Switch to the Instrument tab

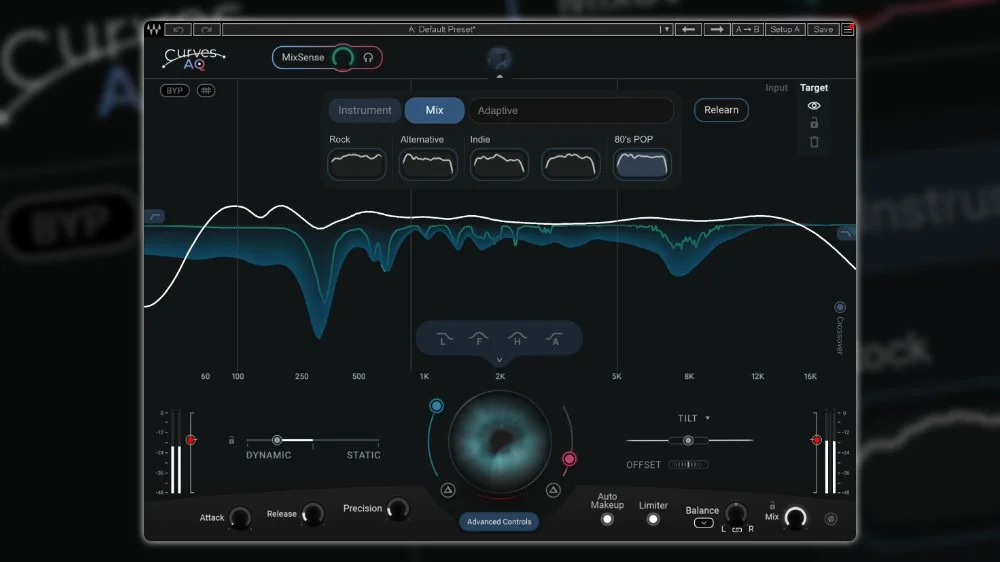click(x=365, y=110)
